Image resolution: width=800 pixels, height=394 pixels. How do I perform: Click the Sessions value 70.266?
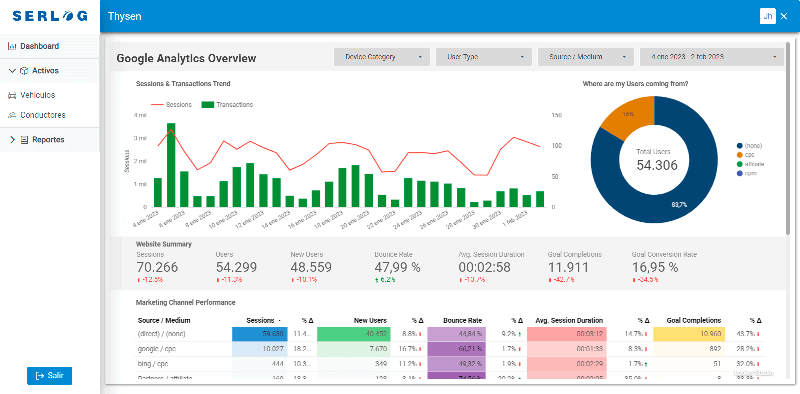click(x=157, y=267)
